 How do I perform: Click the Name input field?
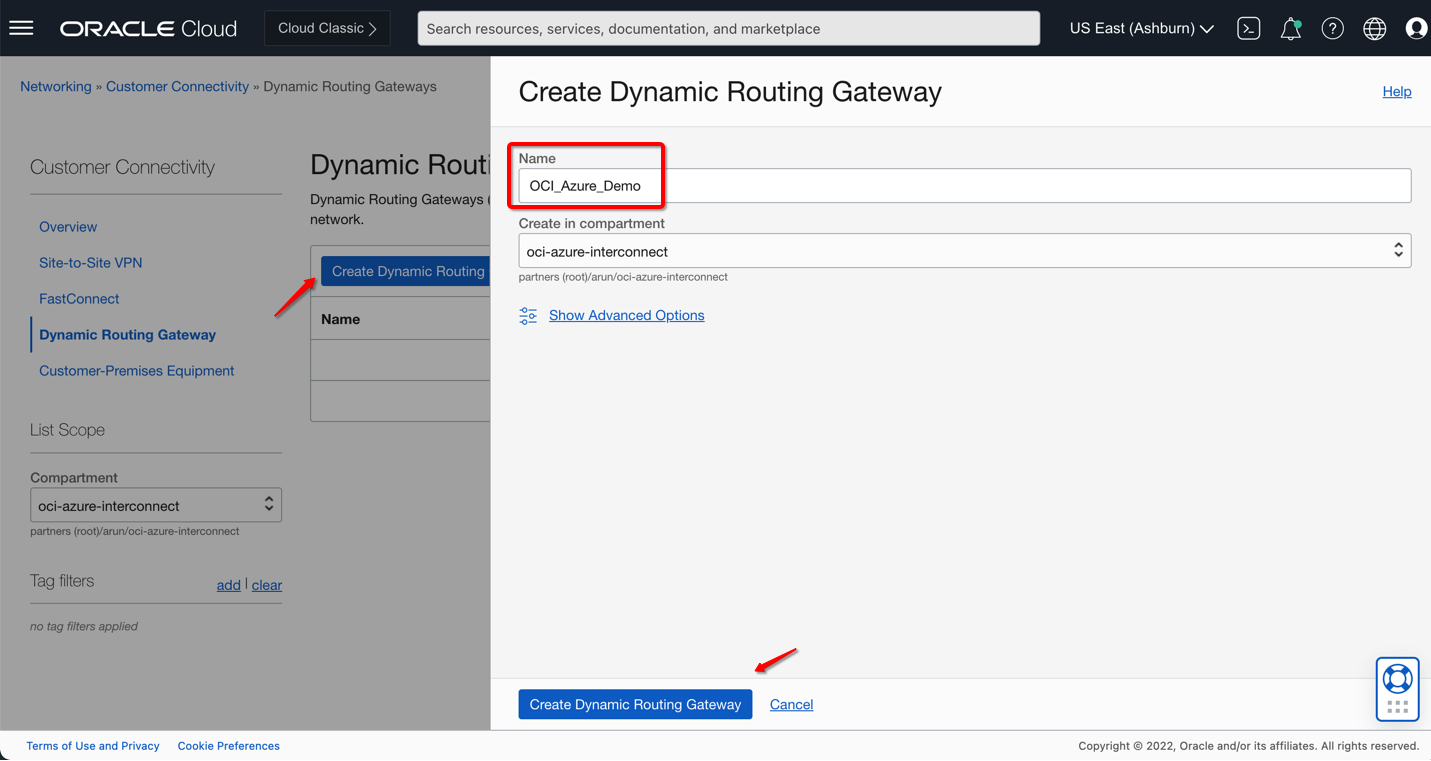pos(964,186)
